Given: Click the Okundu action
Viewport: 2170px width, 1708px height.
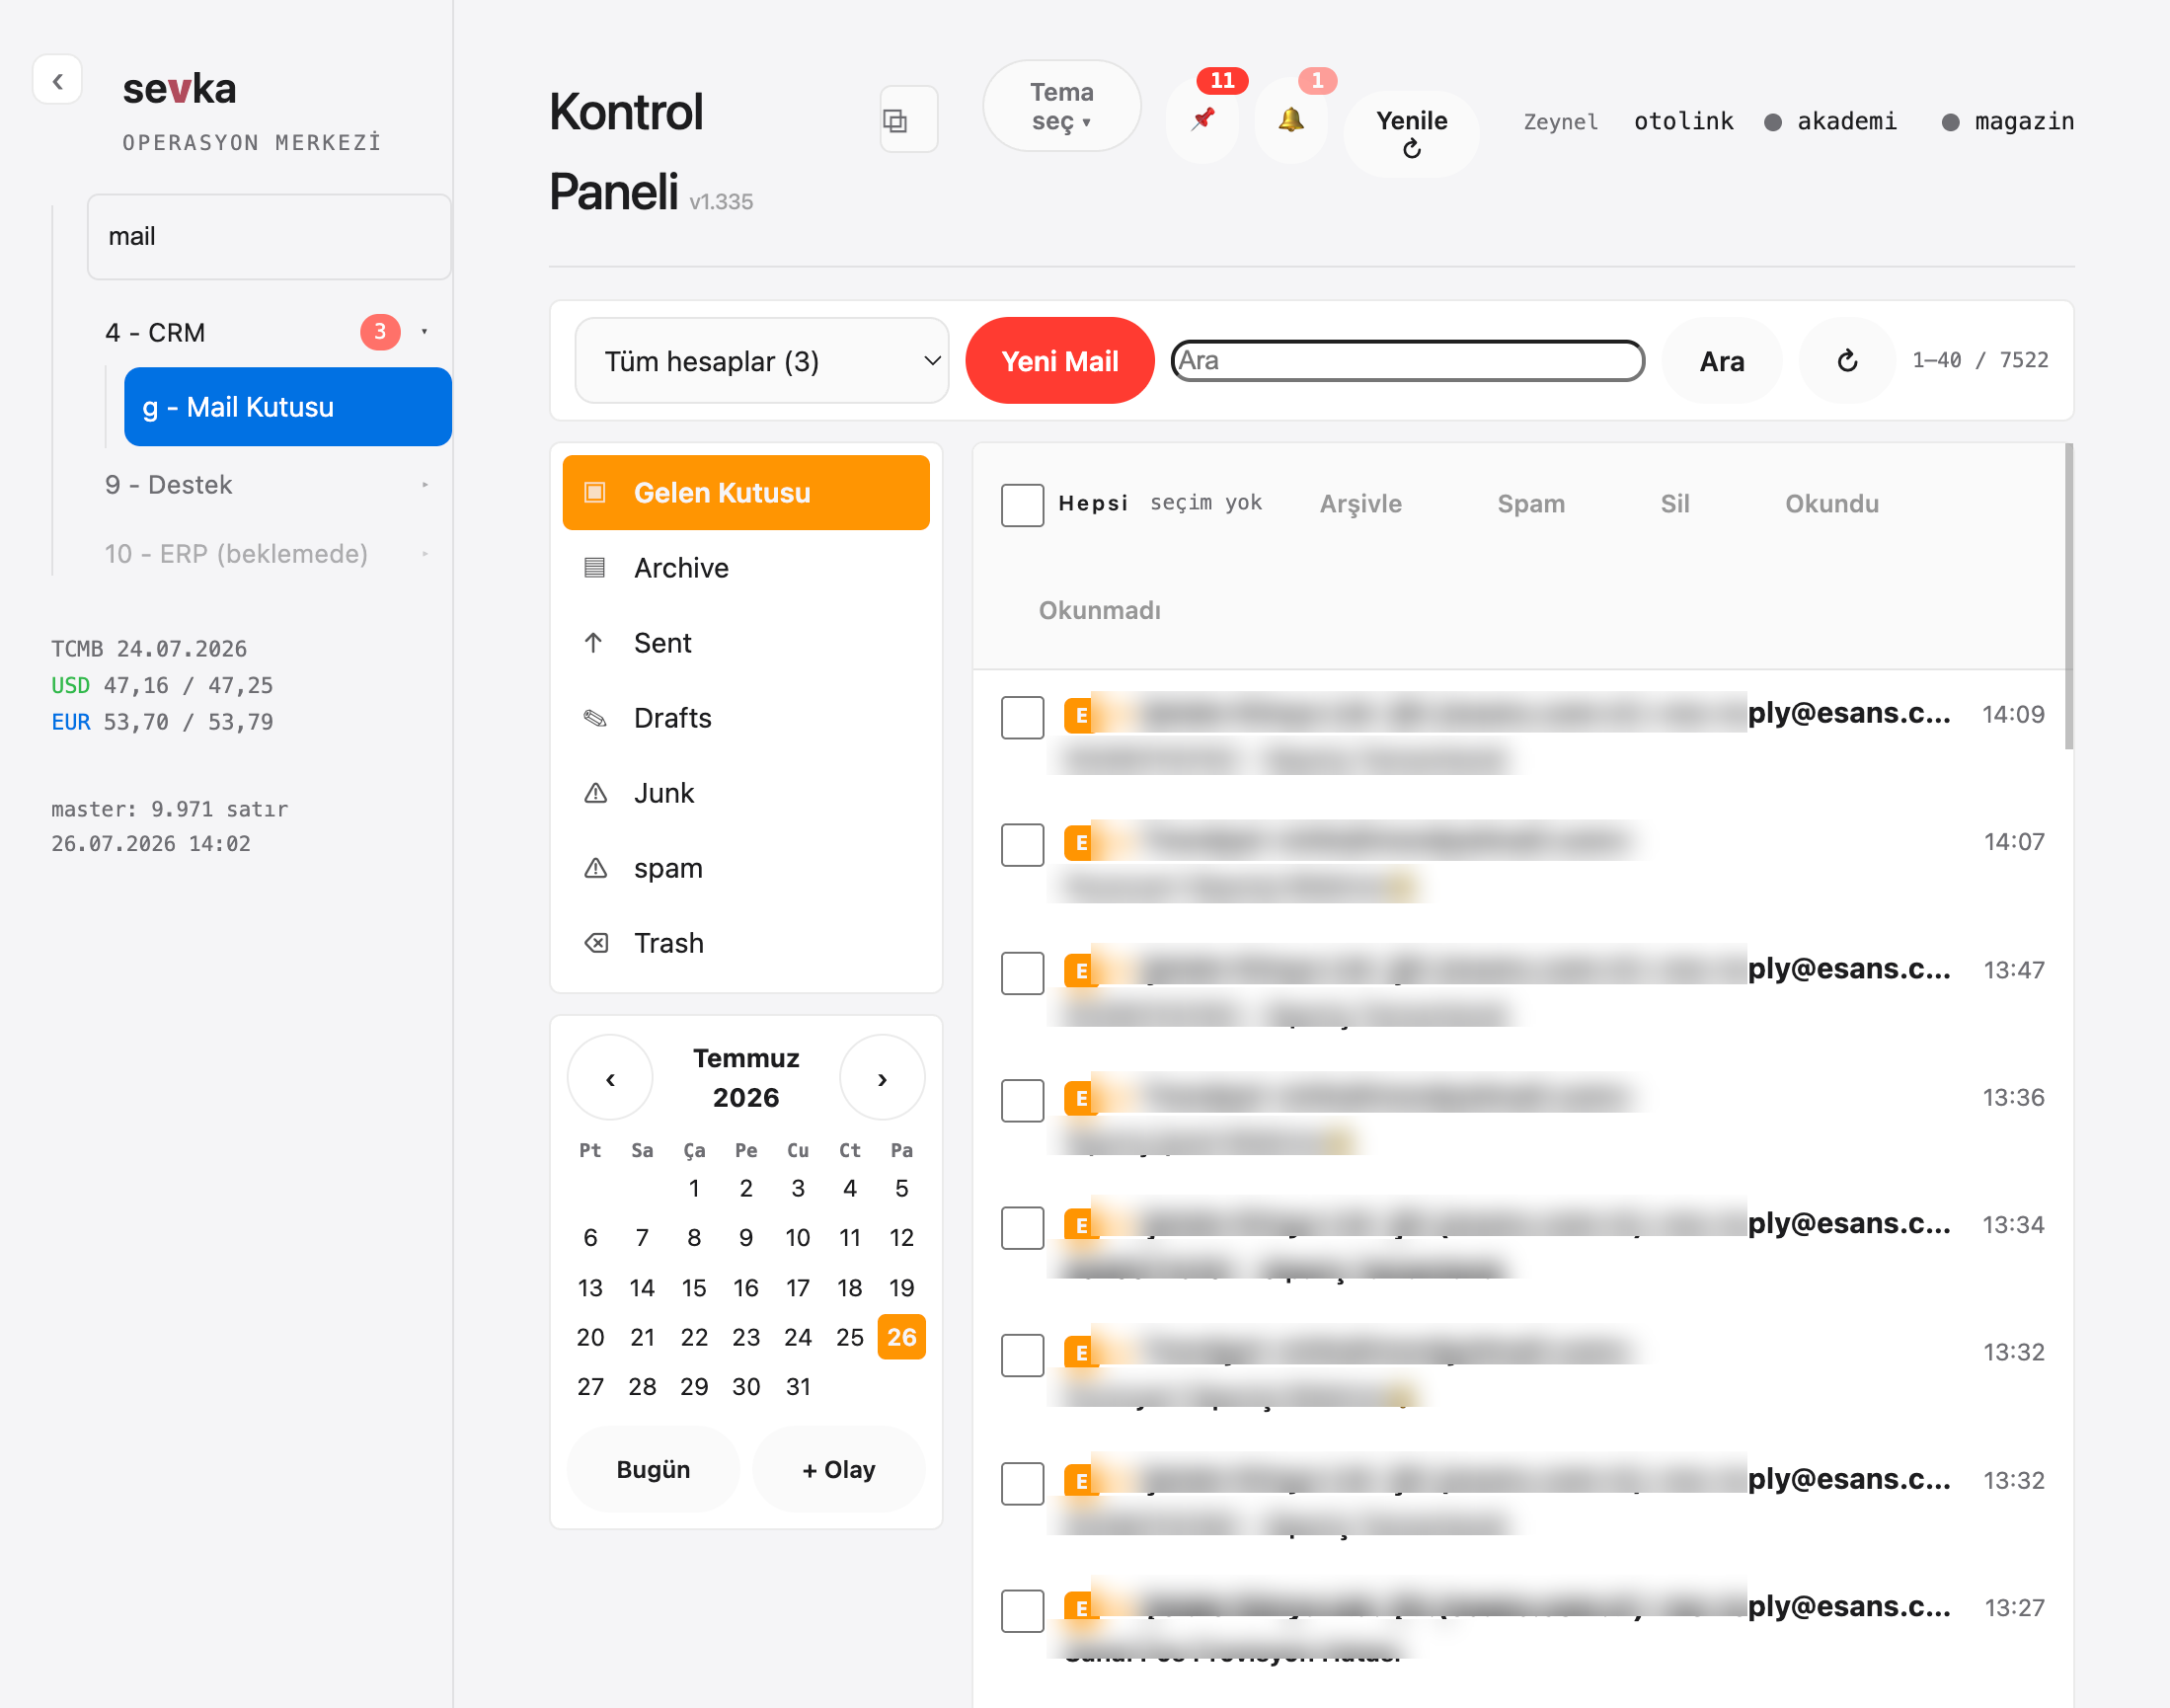Looking at the screenshot, I should [x=1832, y=504].
